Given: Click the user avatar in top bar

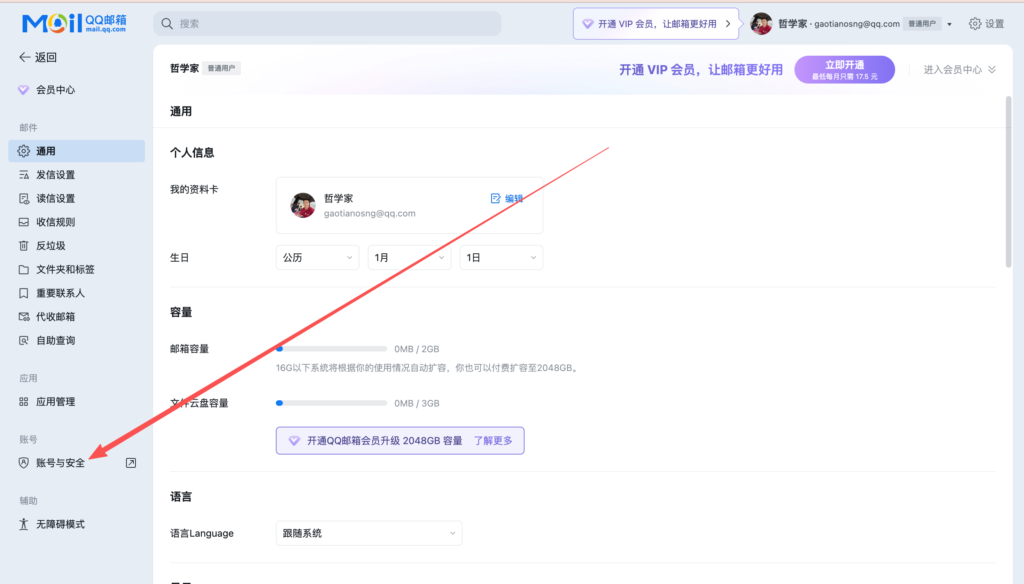Looking at the screenshot, I should pos(762,24).
